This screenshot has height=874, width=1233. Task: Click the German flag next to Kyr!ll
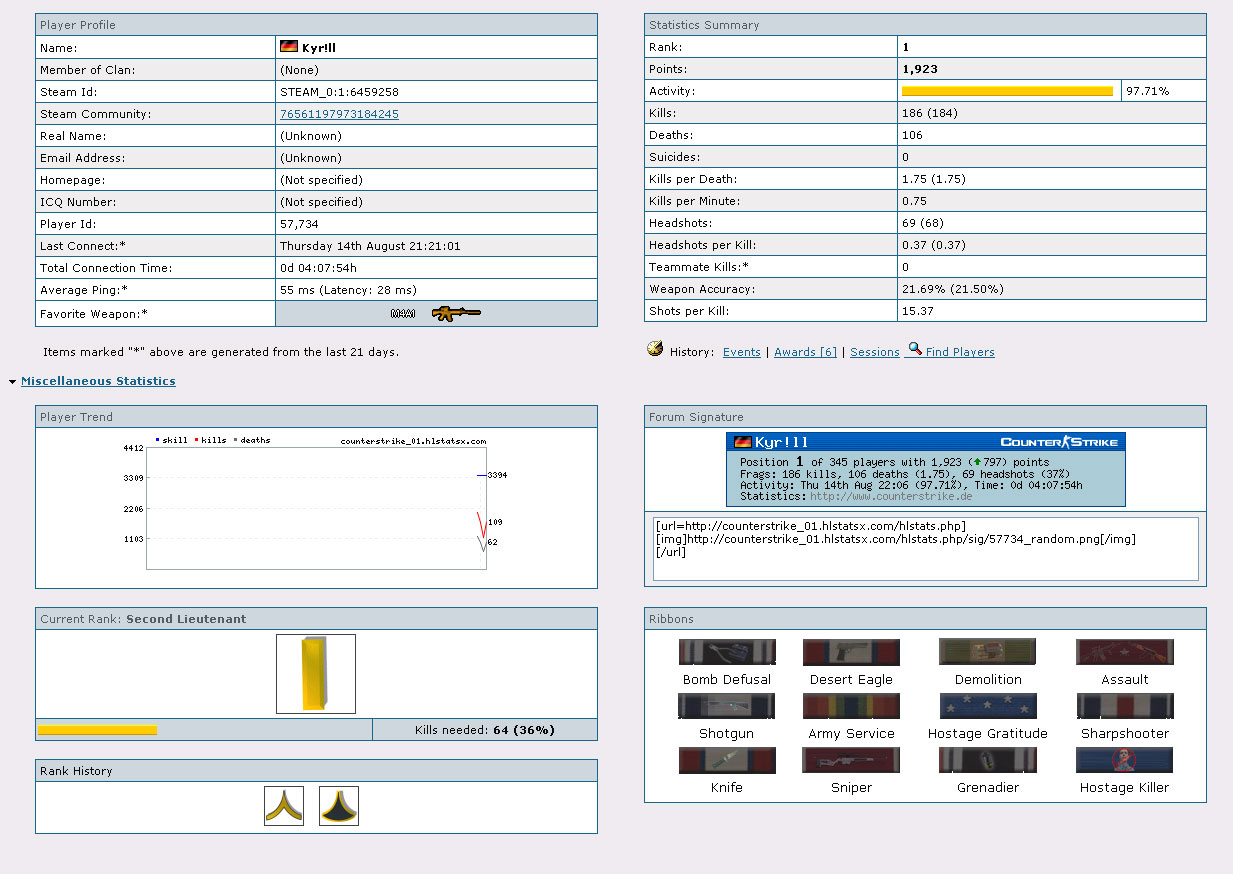(x=289, y=47)
